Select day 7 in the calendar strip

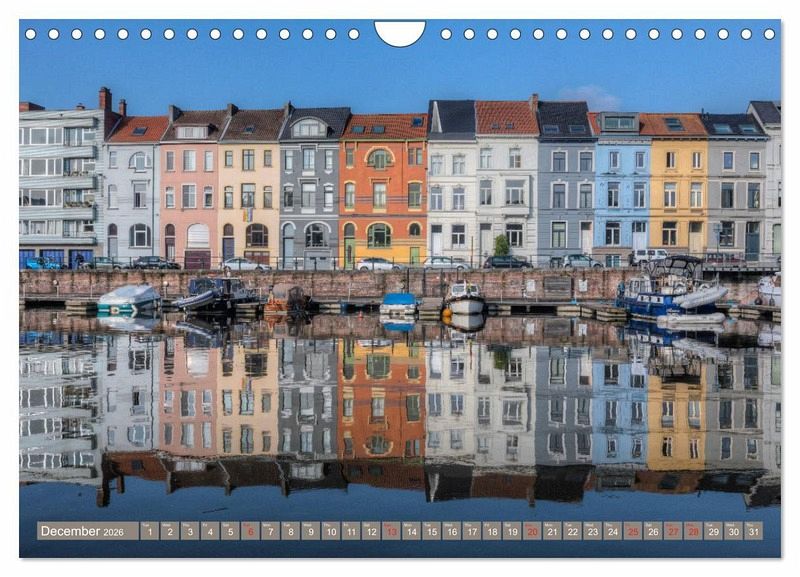tap(270, 531)
